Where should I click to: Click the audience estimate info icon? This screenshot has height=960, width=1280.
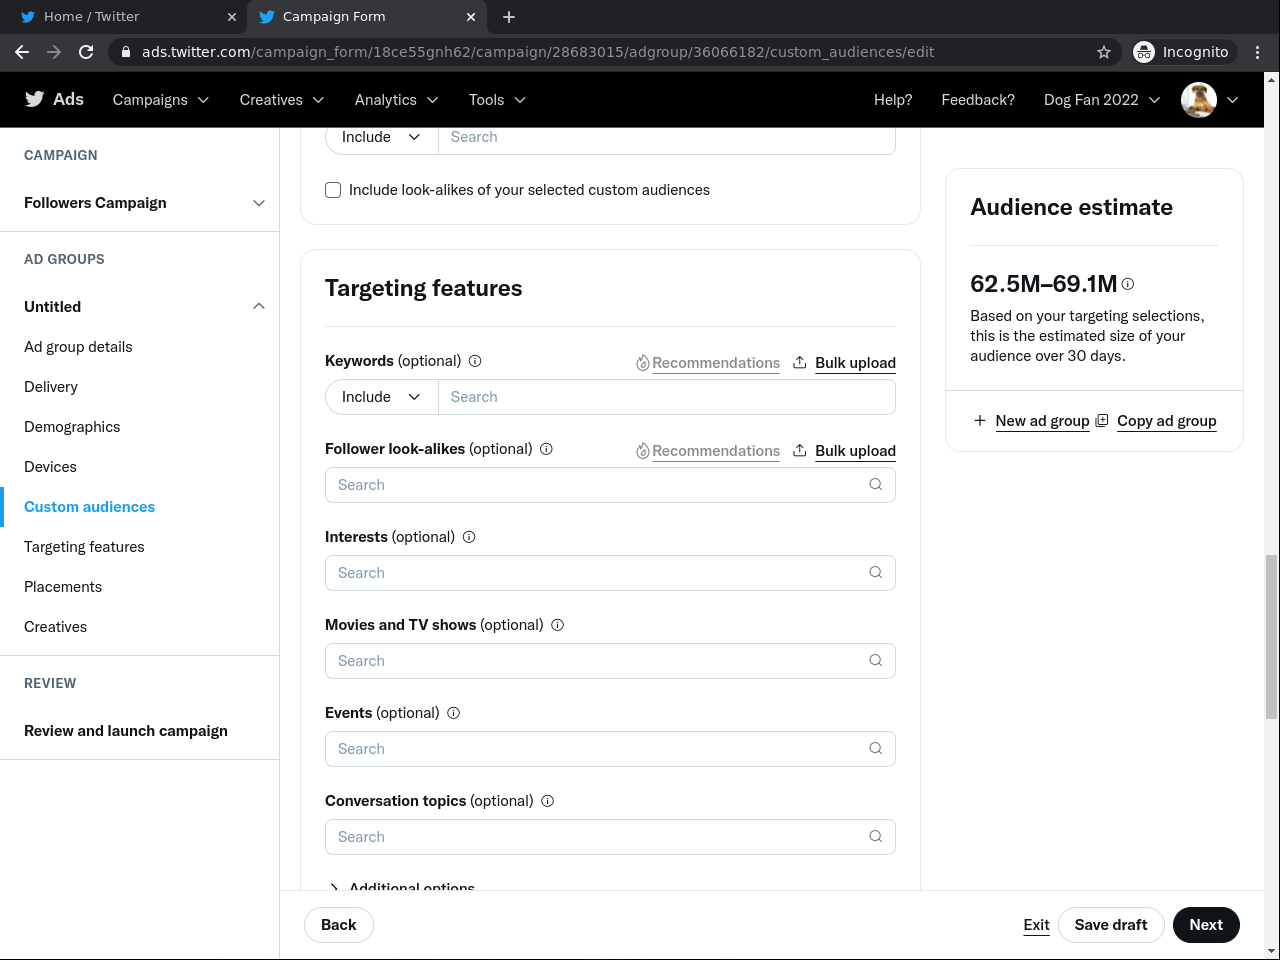click(x=1128, y=284)
